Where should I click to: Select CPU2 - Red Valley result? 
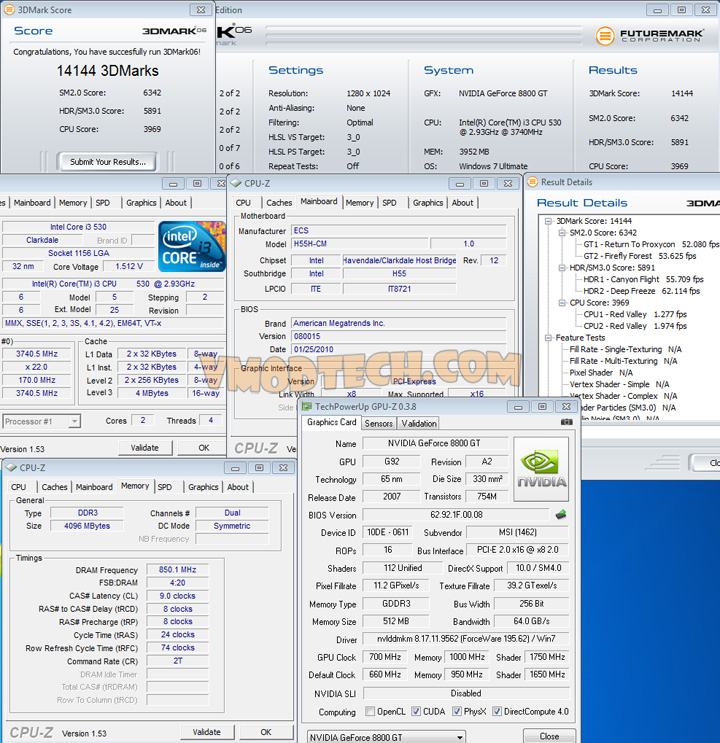click(635, 326)
